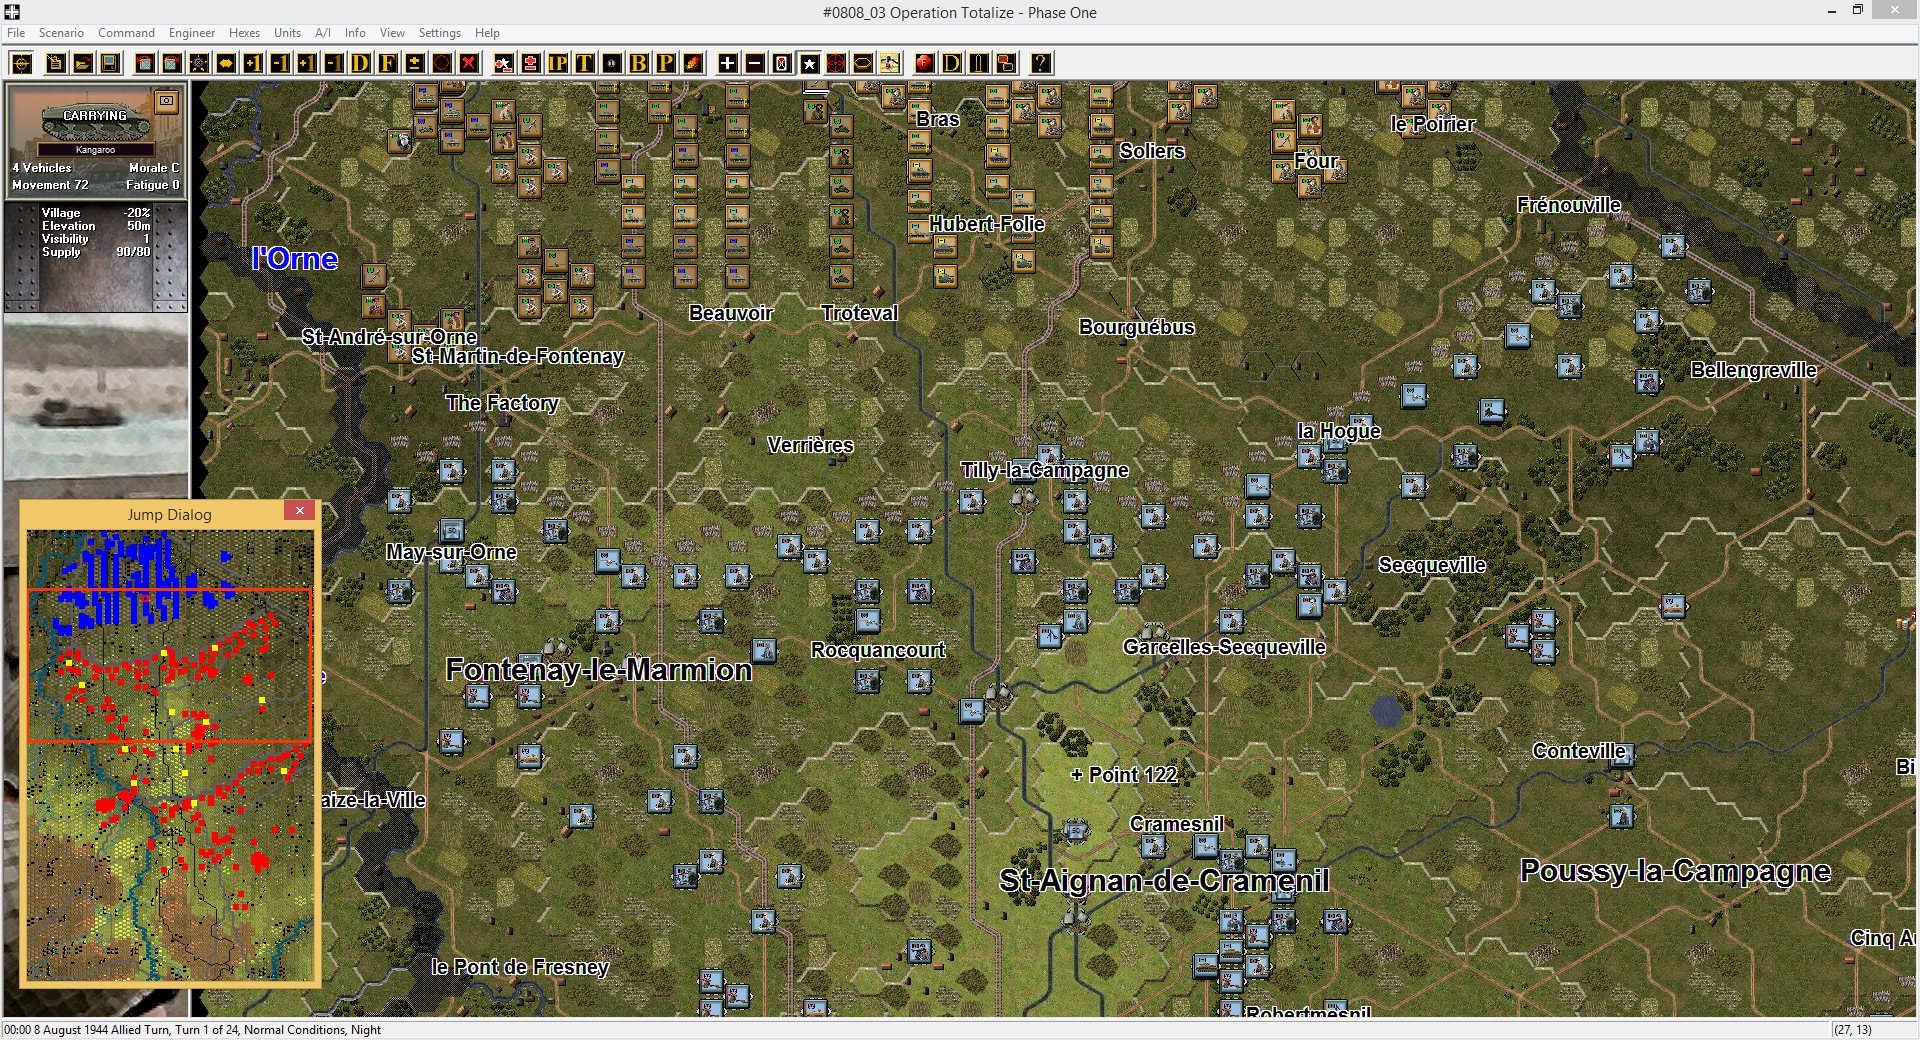Image resolution: width=1920 pixels, height=1040 pixels.
Task: Click the Jump Dialog minimap
Action: click(169, 755)
